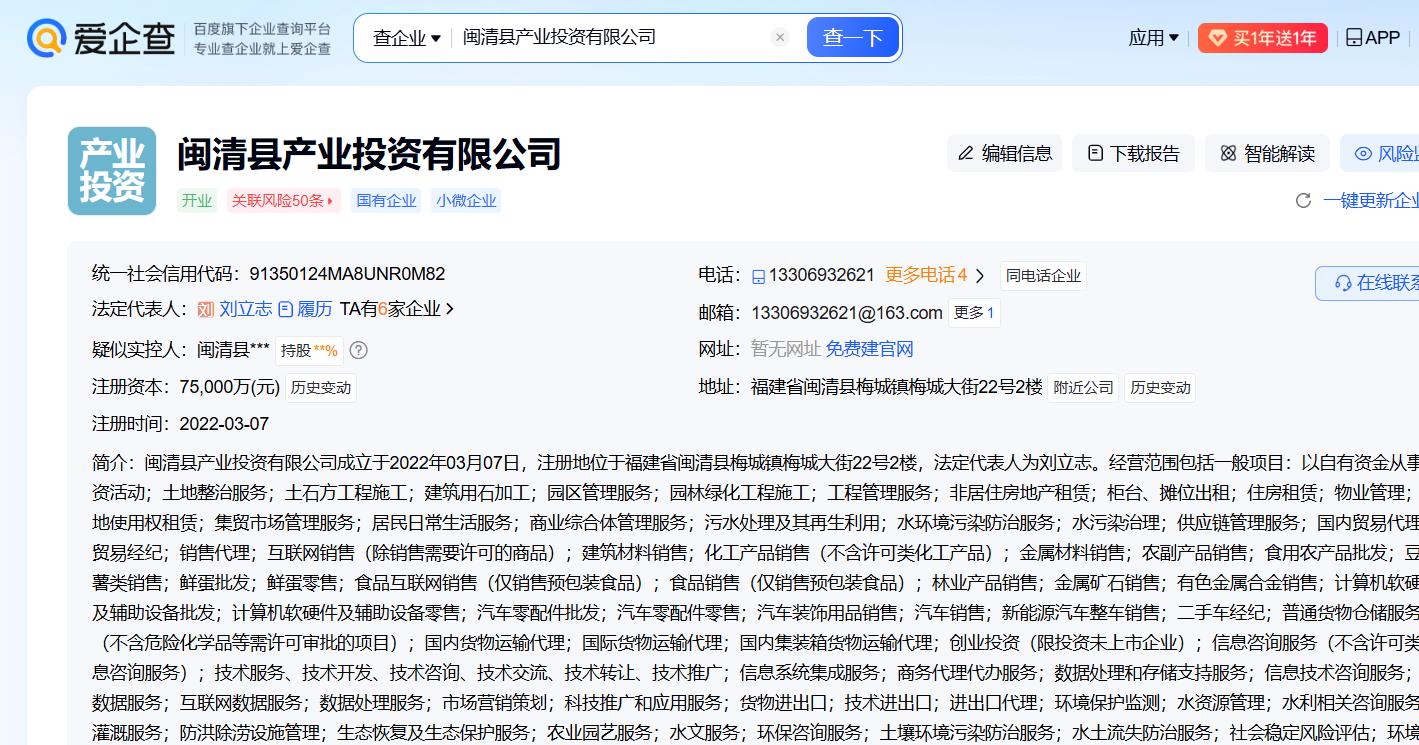This screenshot has height=745, width=1419.
Task: Click the 免费建官网 link
Action: (x=870, y=349)
